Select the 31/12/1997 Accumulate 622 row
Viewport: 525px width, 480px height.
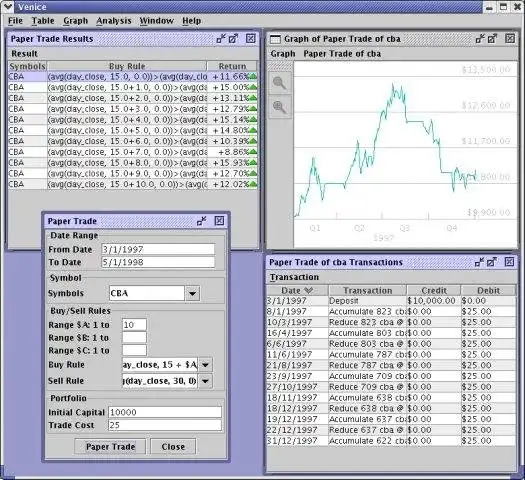click(x=391, y=441)
